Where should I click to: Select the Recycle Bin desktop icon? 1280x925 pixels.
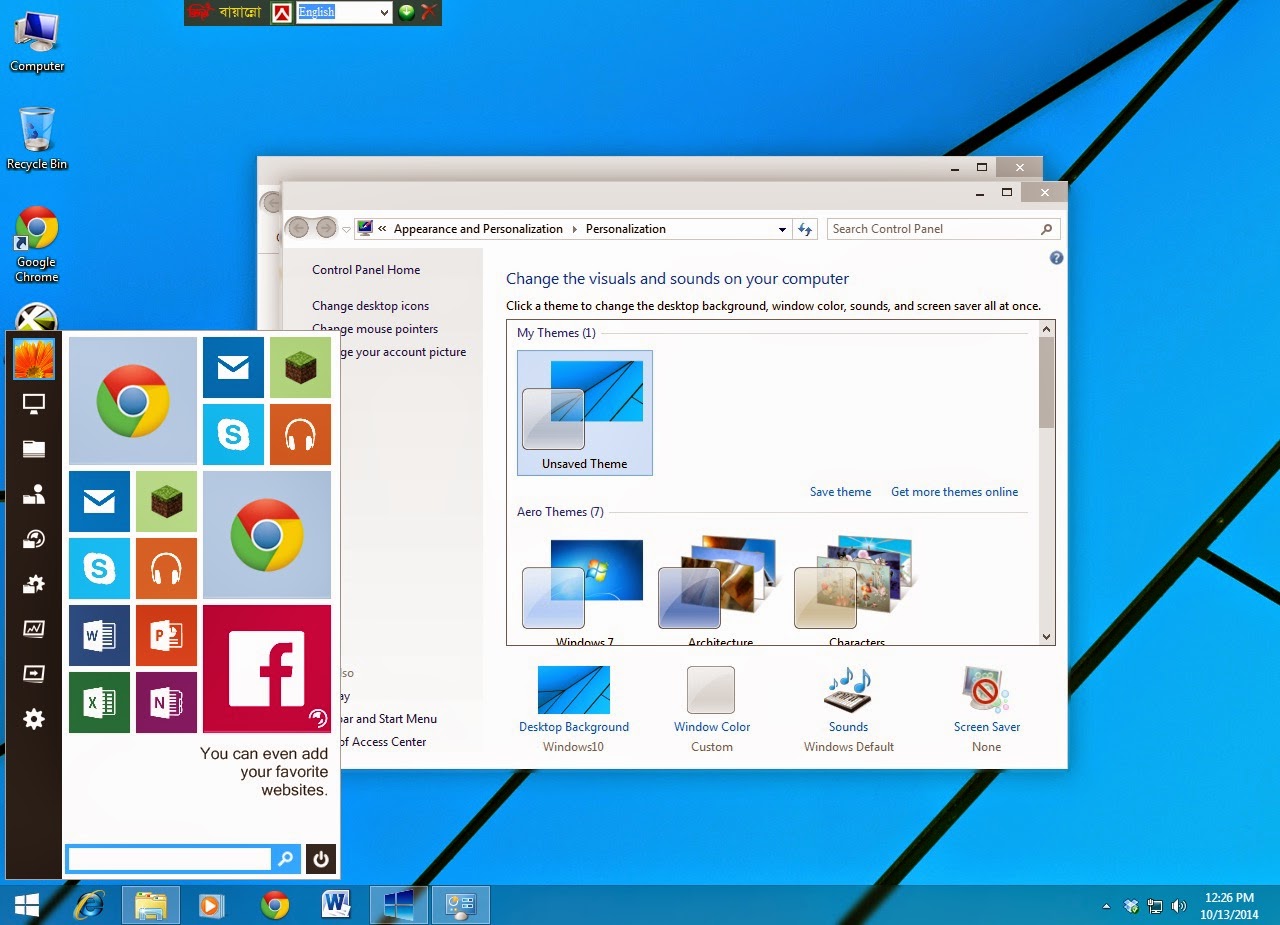(37, 139)
